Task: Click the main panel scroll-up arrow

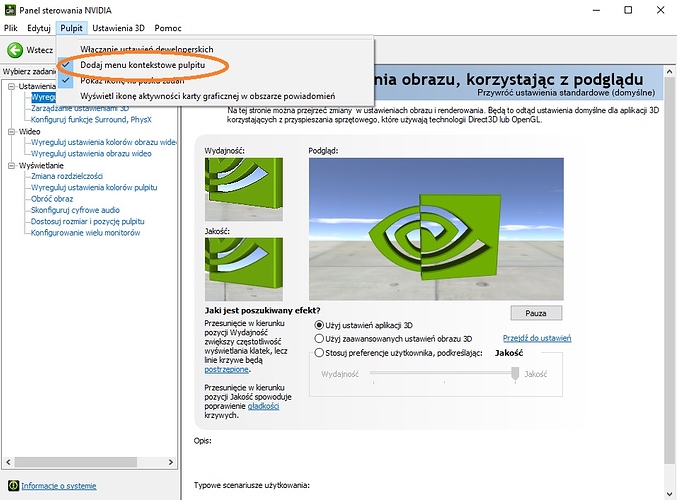Action: click(670, 71)
